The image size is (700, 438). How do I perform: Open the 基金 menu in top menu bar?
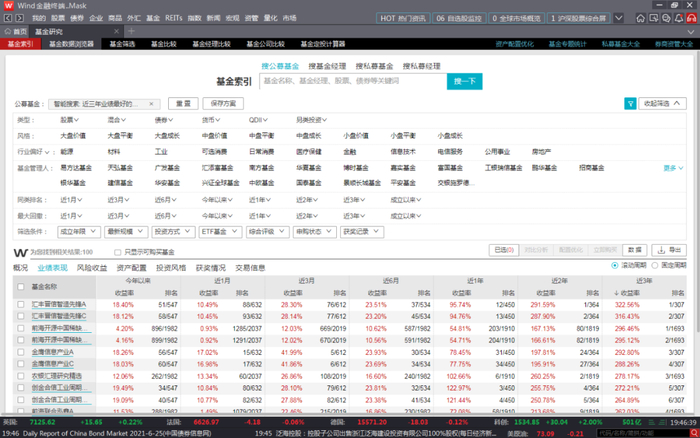click(153, 18)
